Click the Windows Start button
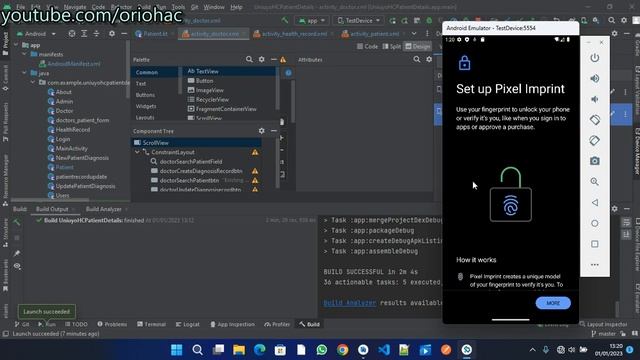 [176, 350]
